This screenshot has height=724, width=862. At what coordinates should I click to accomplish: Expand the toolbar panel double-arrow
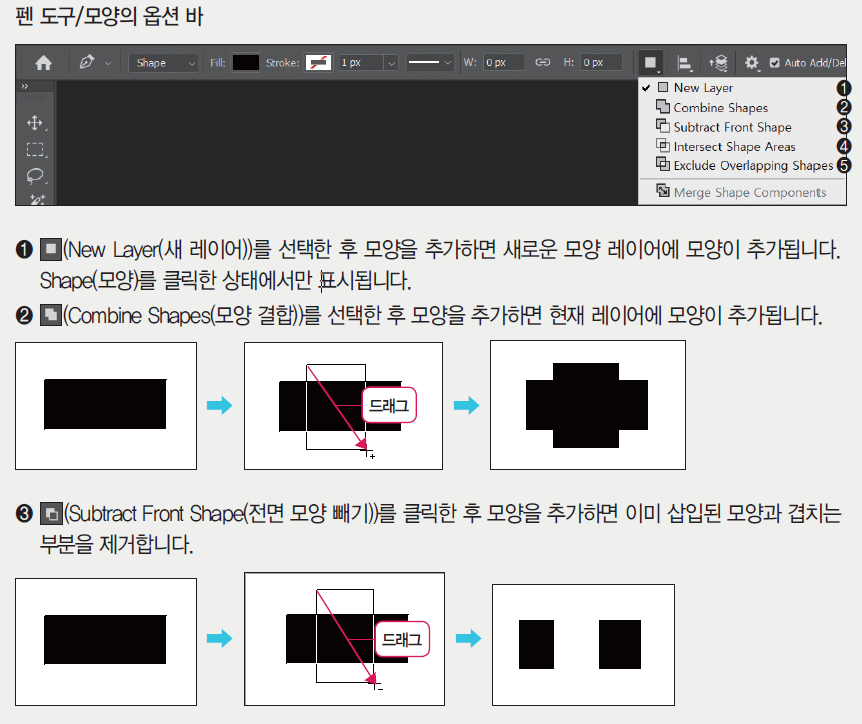click(25, 87)
